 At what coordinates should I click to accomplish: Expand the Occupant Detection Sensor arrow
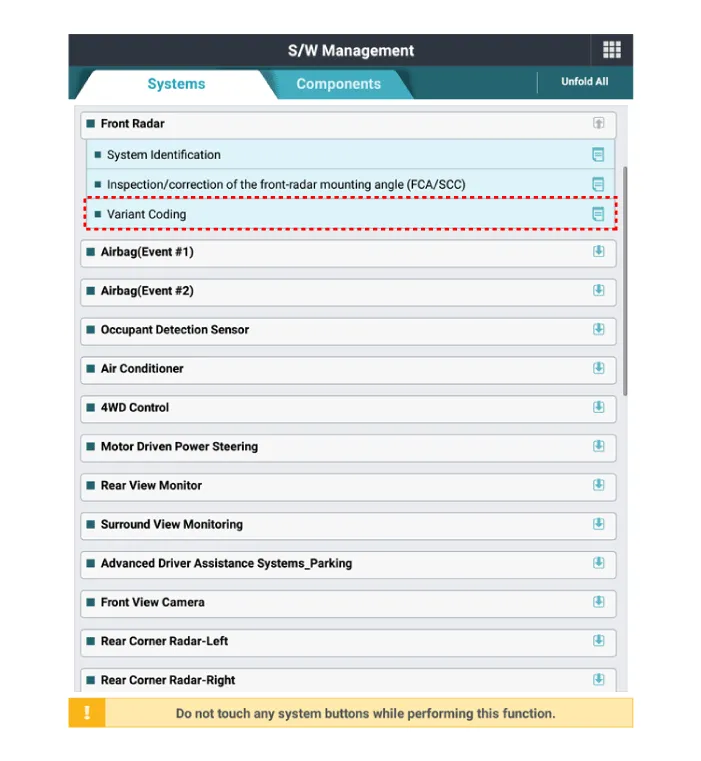point(598,330)
